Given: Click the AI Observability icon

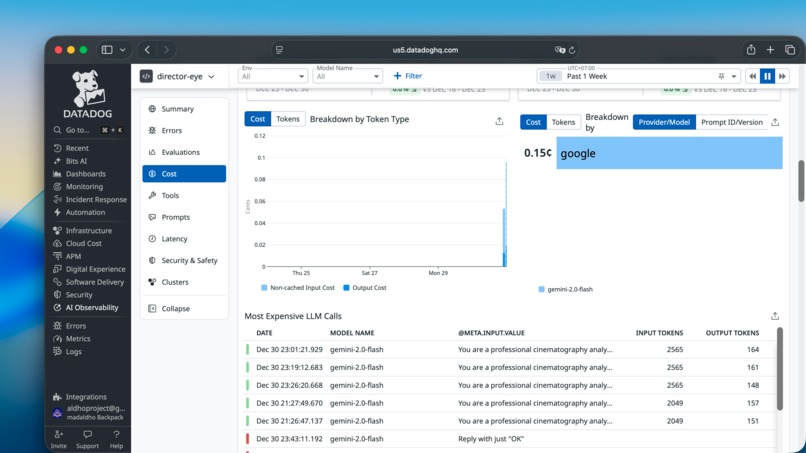Looking at the screenshot, I should tap(57, 307).
